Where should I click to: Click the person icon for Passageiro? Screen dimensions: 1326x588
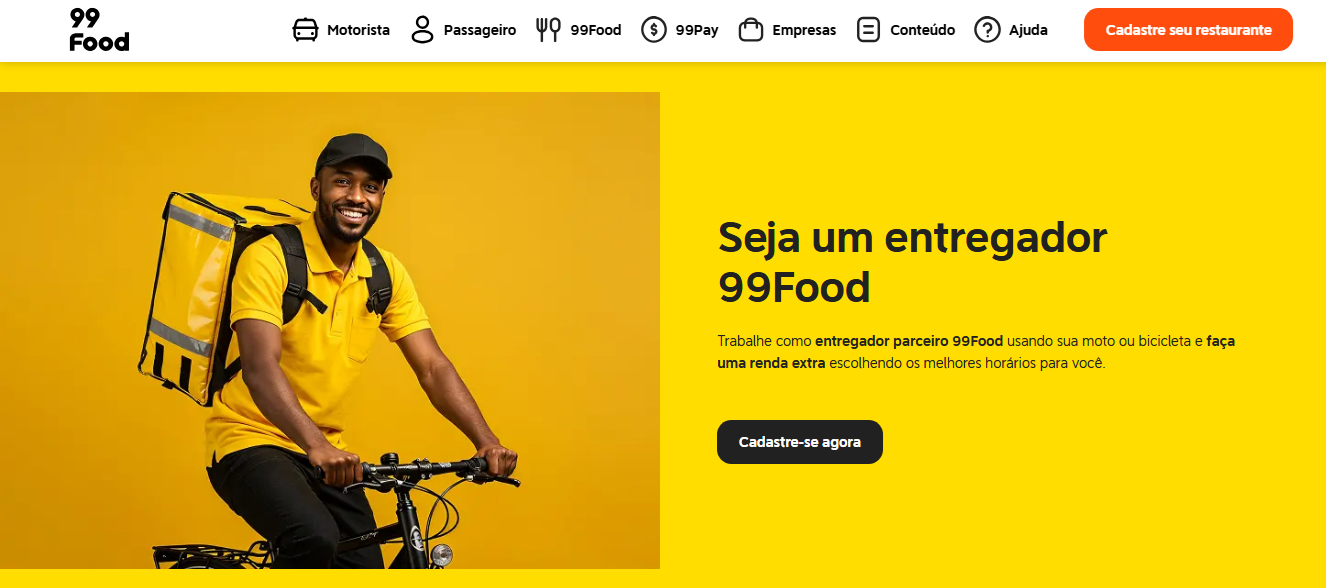click(423, 30)
